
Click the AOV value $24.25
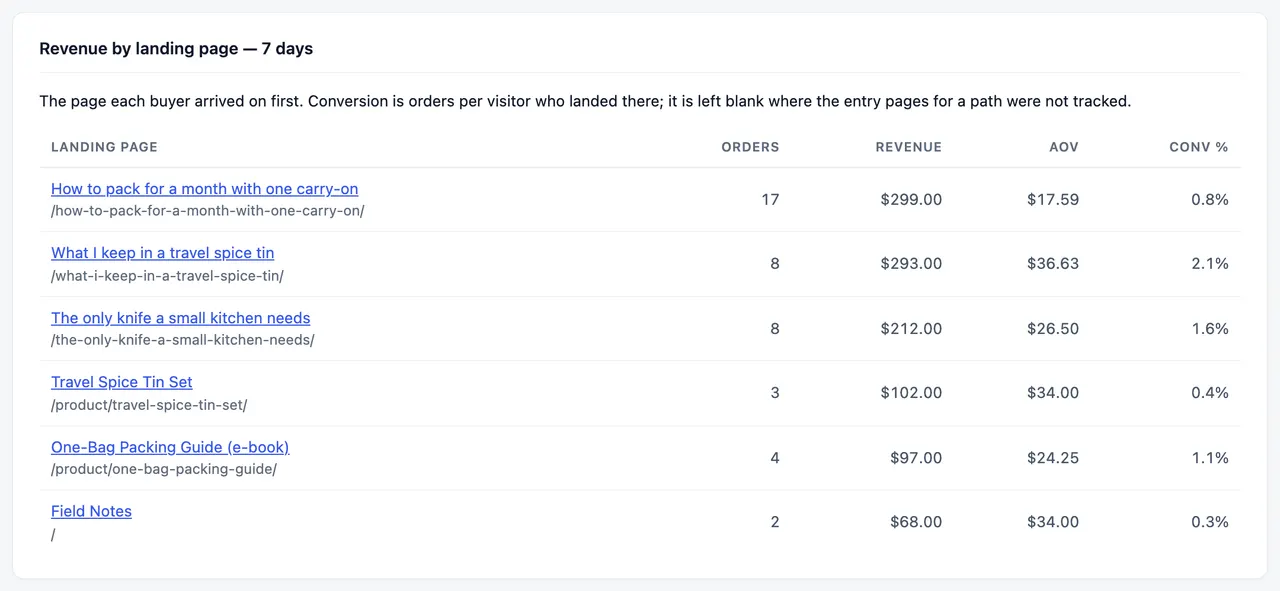pos(1053,458)
